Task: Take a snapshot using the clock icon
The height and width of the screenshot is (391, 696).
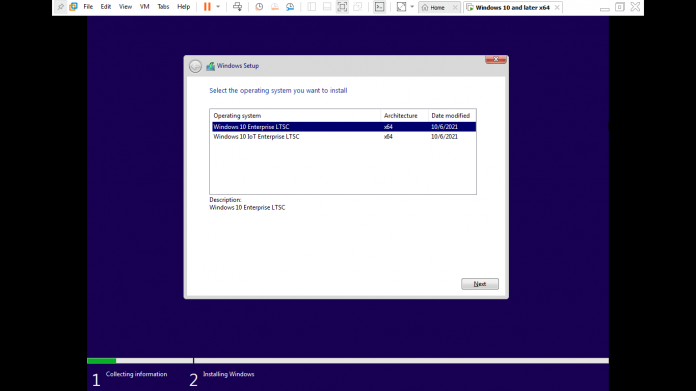Action: click(259, 7)
